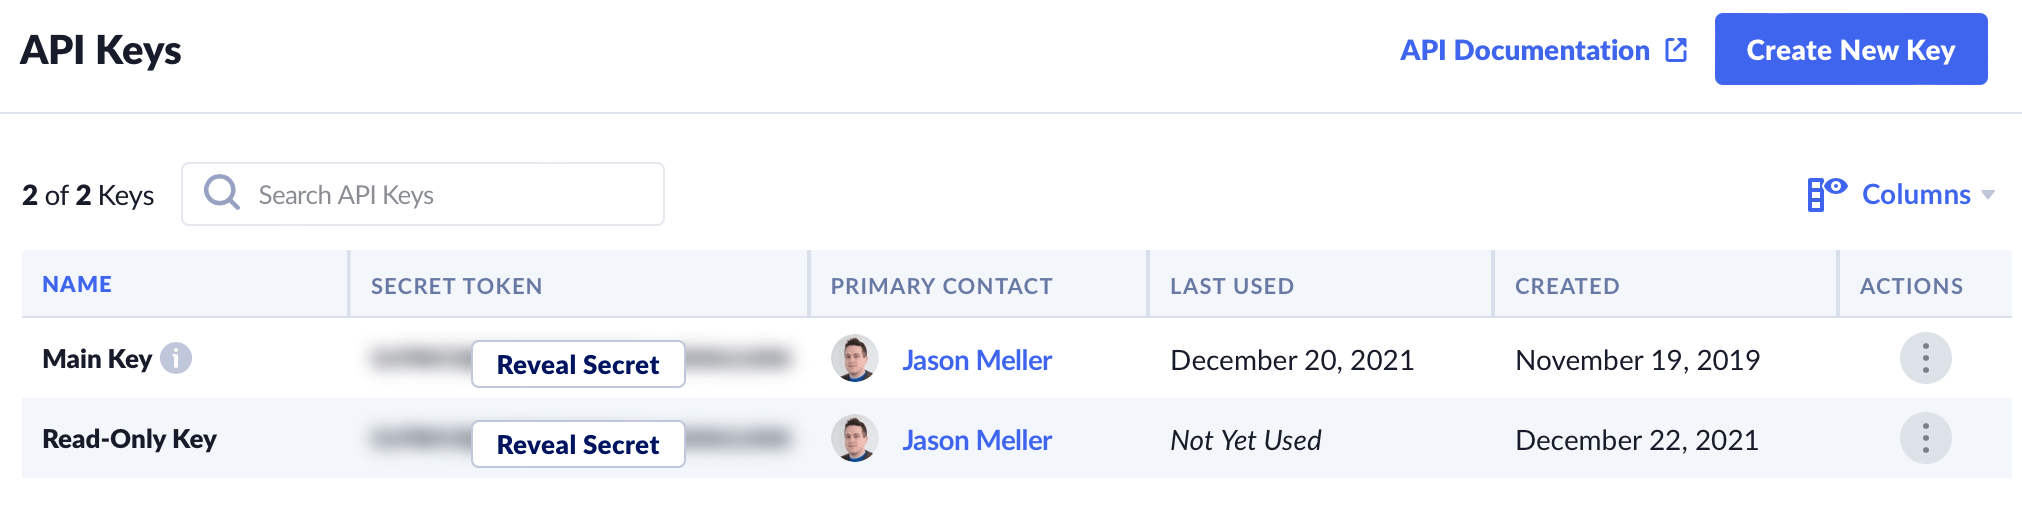The image size is (2022, 512).
Task: Click the search magnifier icon
Action: (222, 193)
